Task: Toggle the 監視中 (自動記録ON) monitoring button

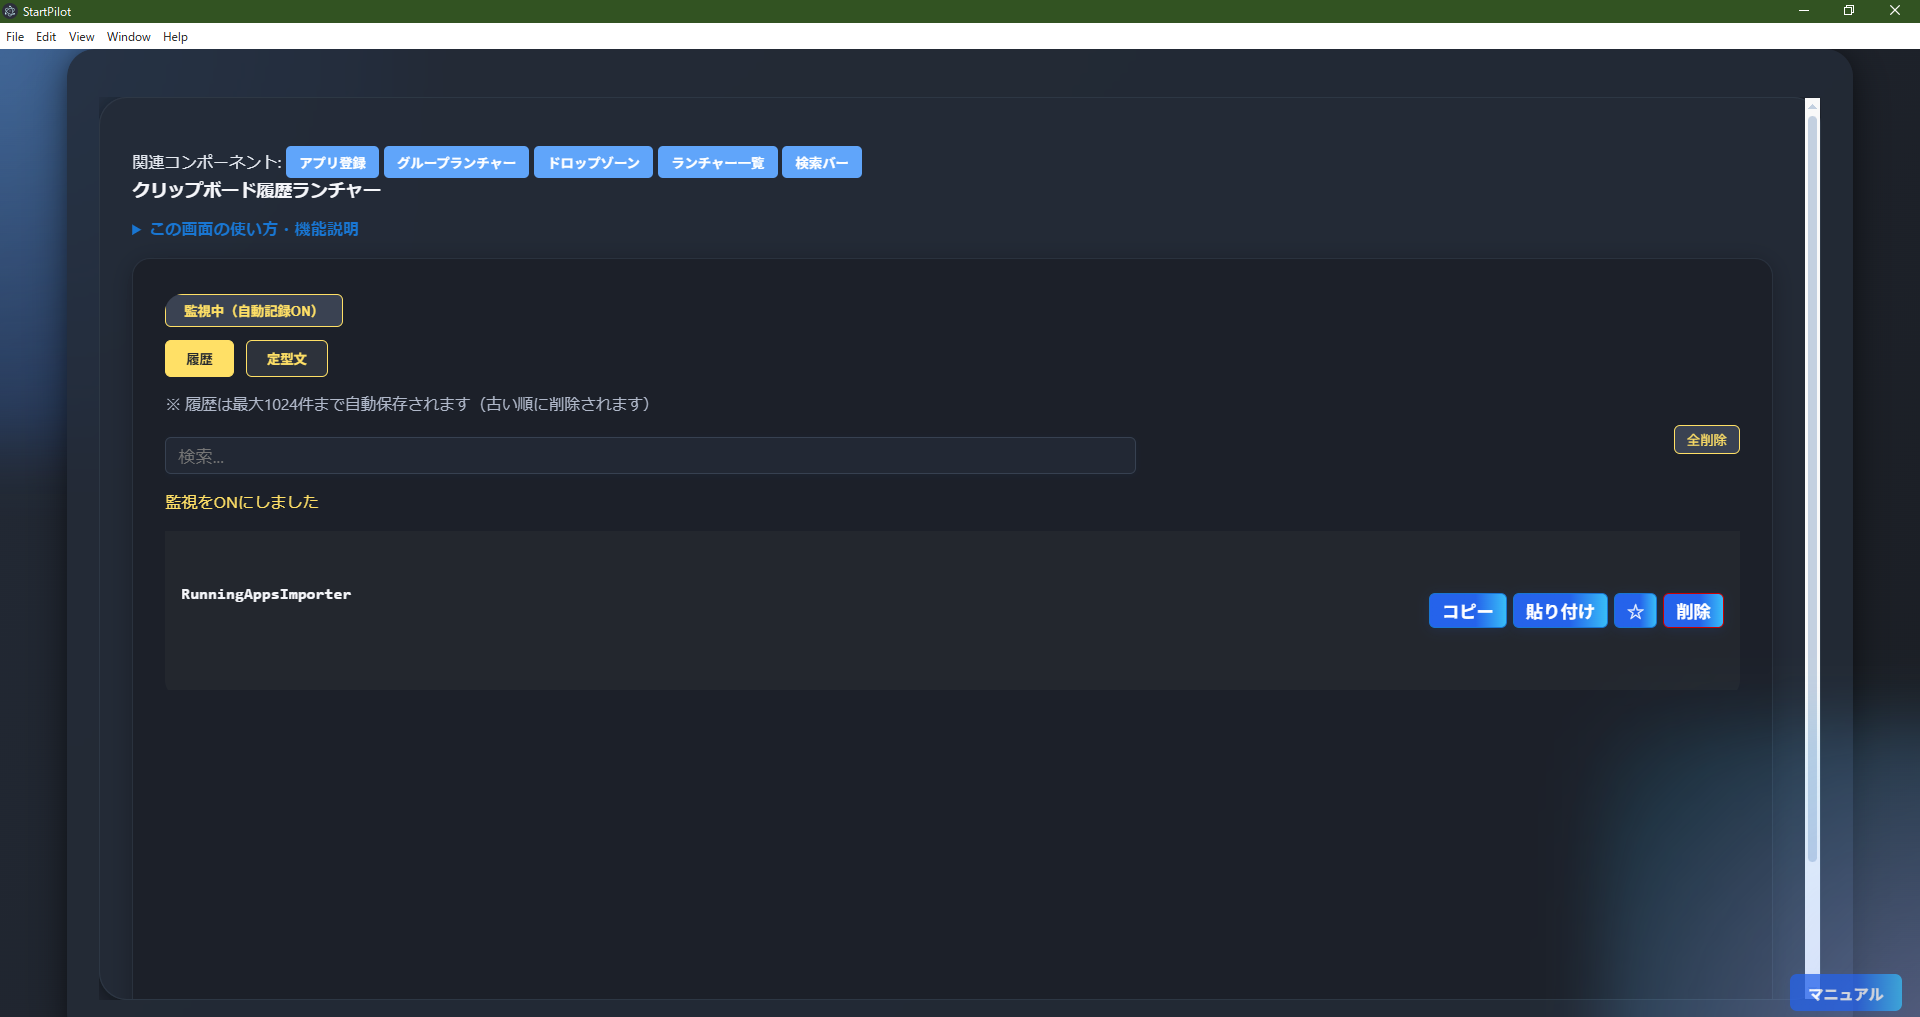Action: coord(253,311)
